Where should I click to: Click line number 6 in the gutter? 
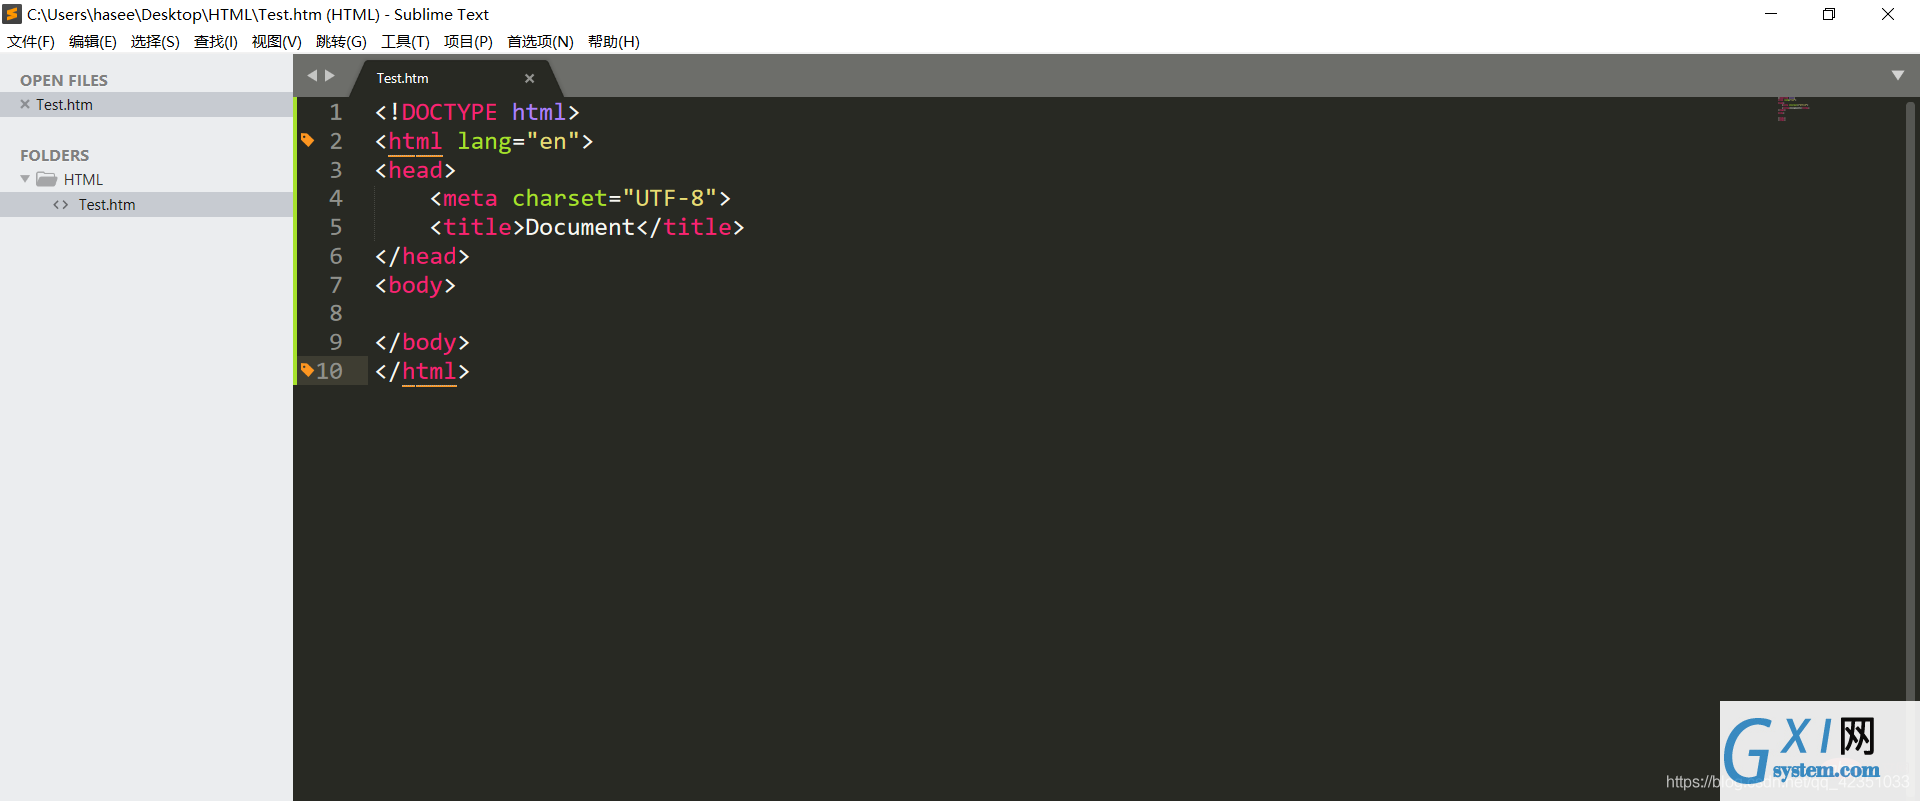(x=336, y=256)
